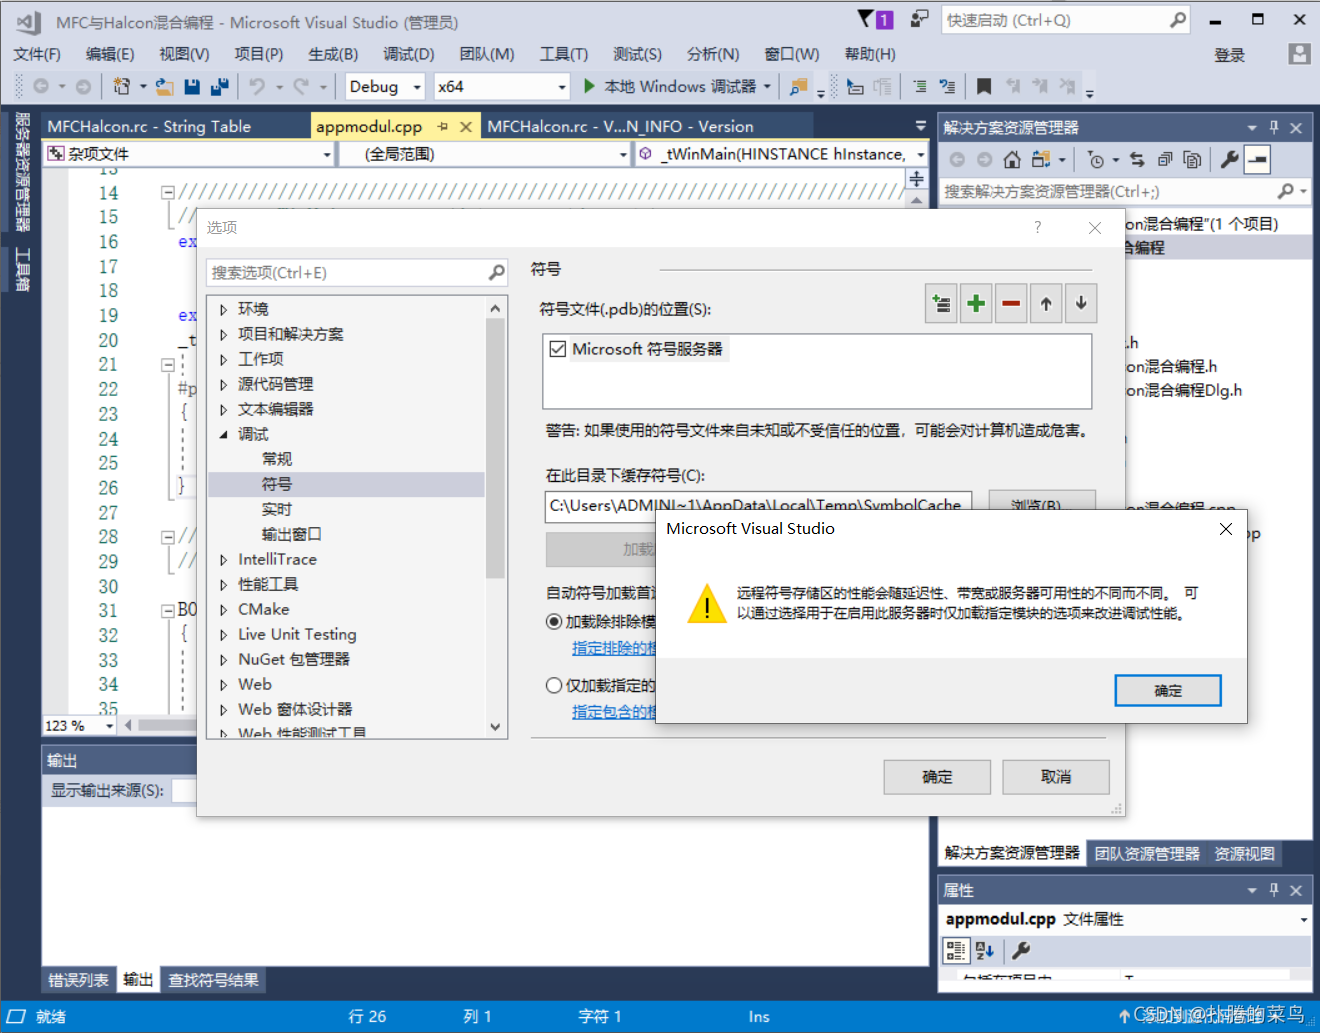The width and height of the screenshot is (1320, 1033).
Task: Click the new symbol folder location icon
Action: click(x=942, y=304)
